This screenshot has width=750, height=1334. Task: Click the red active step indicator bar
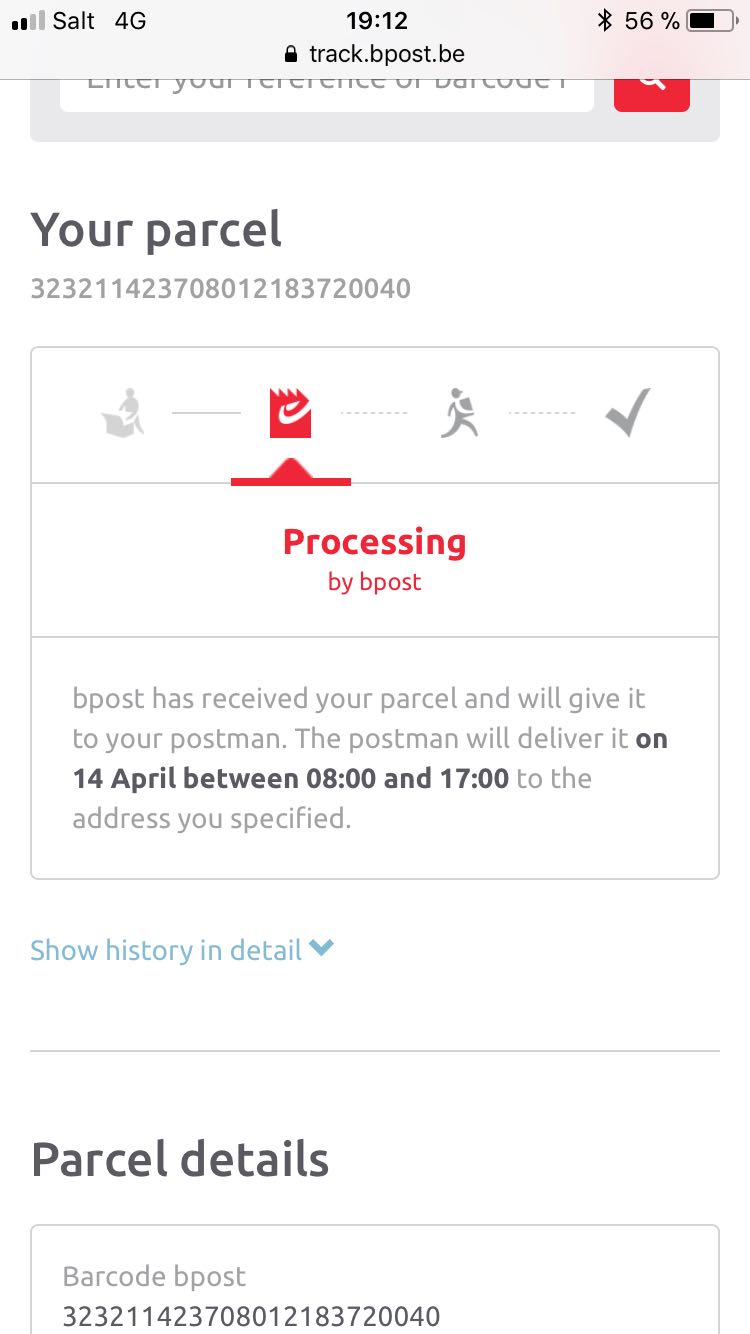tap(290, 481)
